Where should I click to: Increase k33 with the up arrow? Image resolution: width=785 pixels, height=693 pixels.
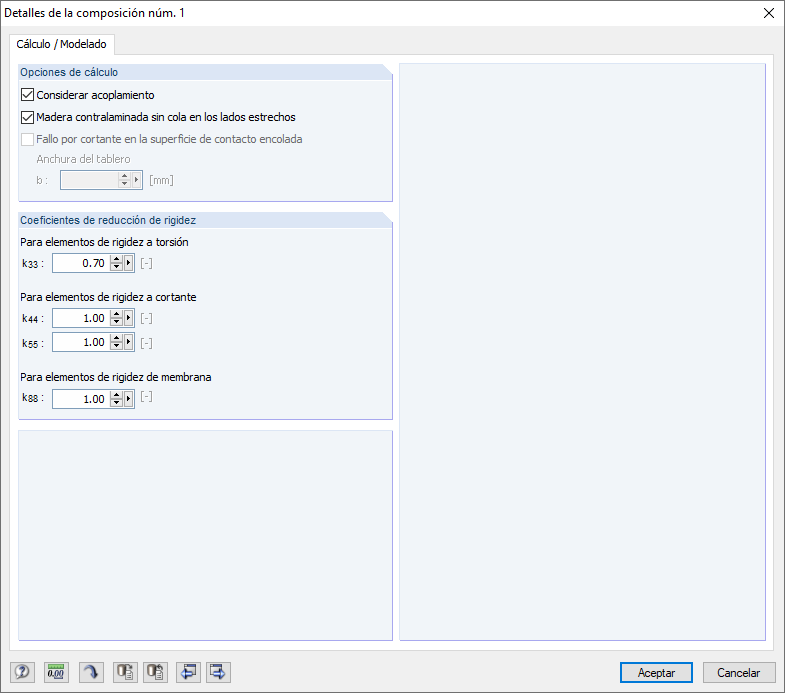(117, 259)
